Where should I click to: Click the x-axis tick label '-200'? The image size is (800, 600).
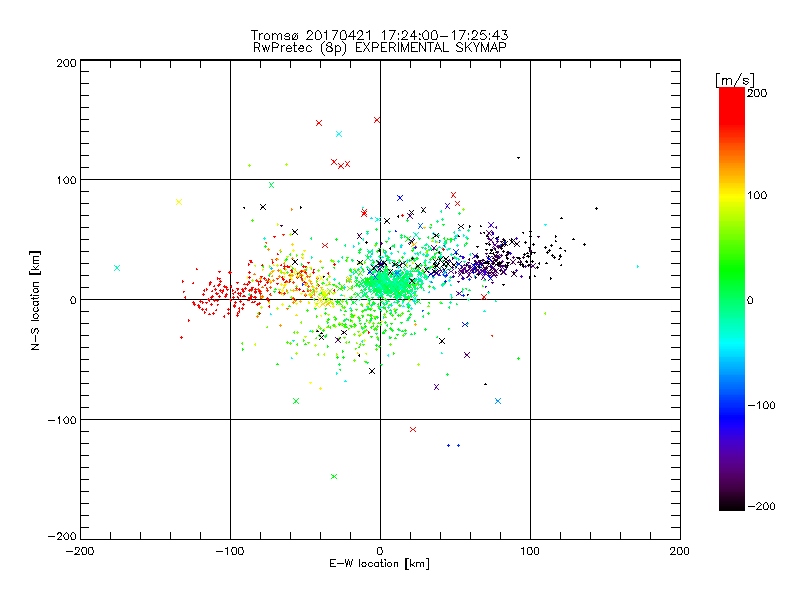click(x=80, y=551)
